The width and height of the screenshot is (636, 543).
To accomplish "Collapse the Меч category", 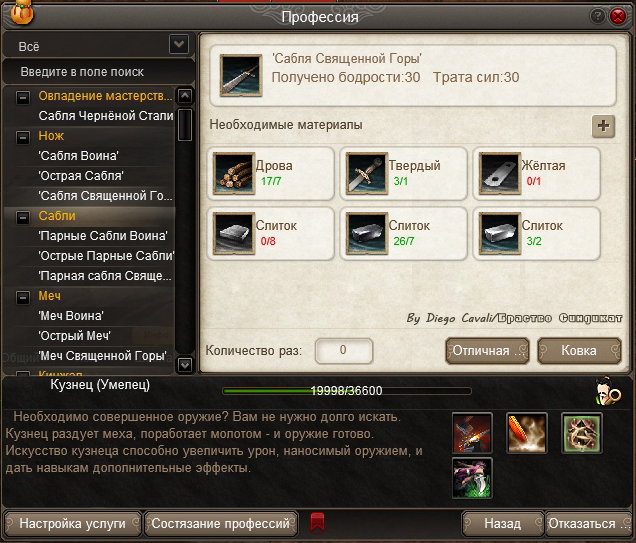I will click(23, 297).
